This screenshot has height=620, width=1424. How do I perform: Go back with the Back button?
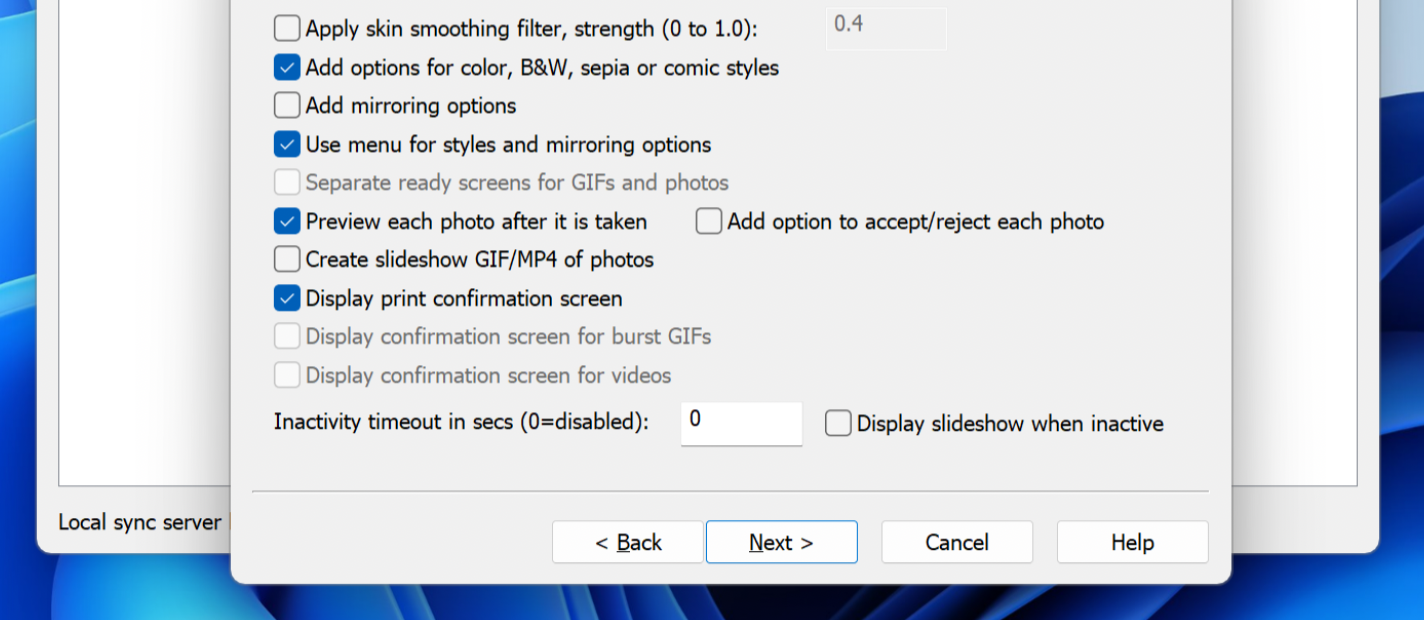coord(628,542)
